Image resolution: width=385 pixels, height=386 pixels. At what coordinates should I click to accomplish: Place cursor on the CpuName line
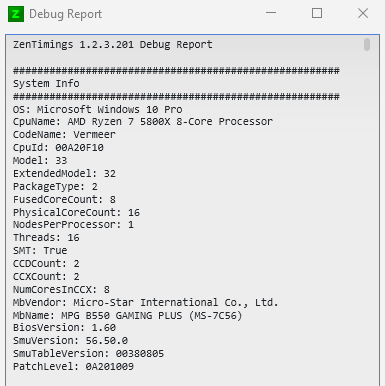click(x=143, y=122)
